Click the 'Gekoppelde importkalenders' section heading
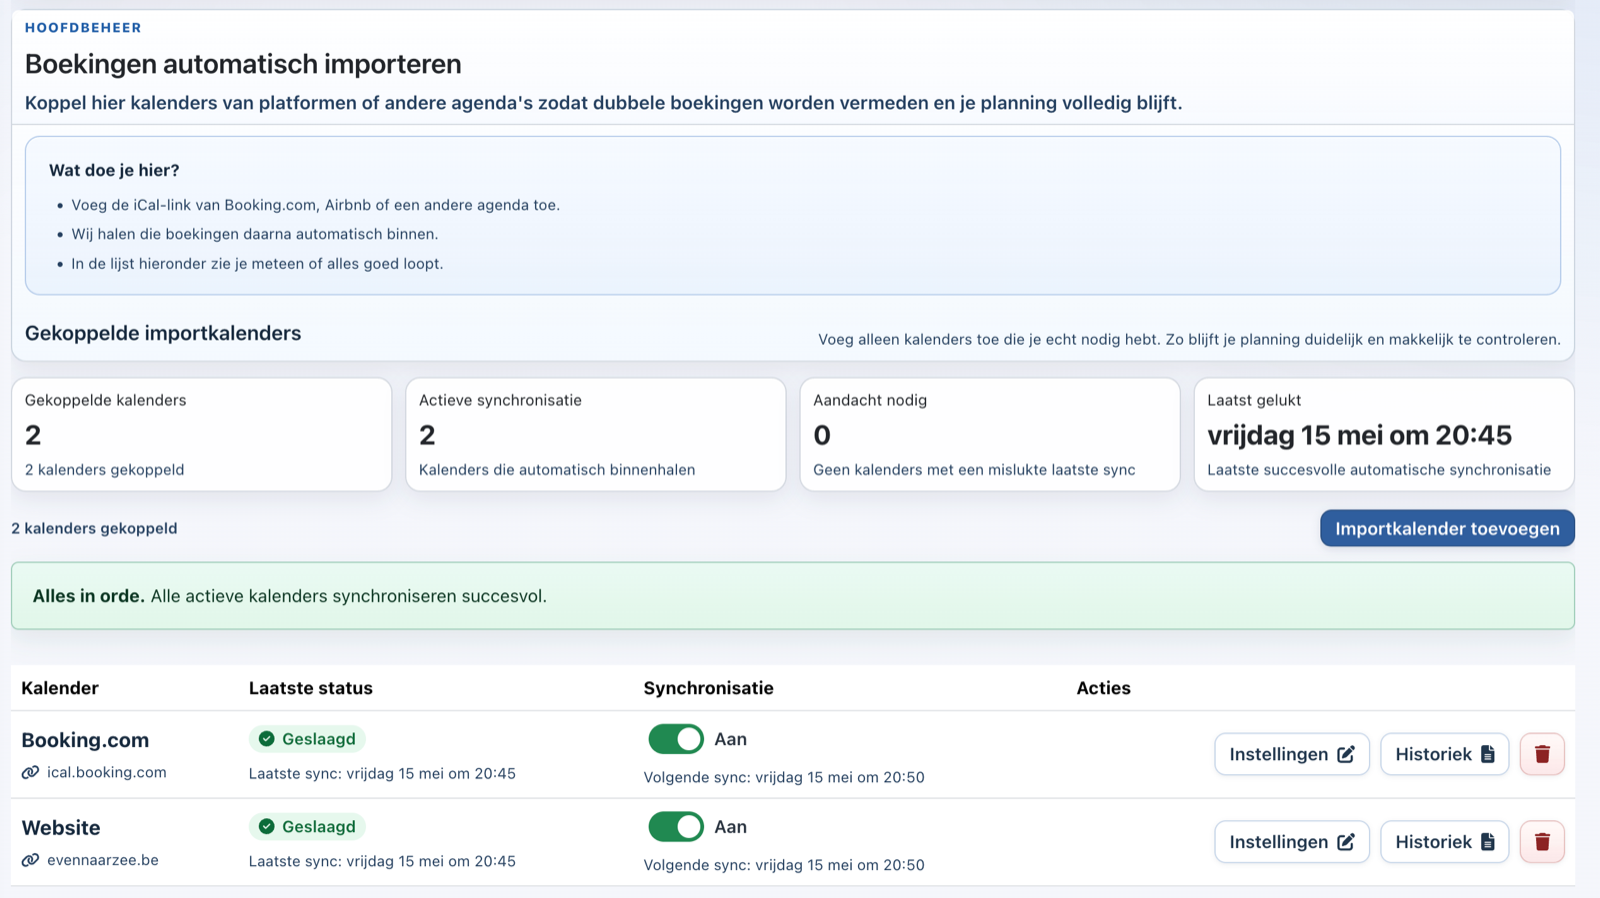The height and width of the screenshot is (898, 1600). (x=163, y=333)
